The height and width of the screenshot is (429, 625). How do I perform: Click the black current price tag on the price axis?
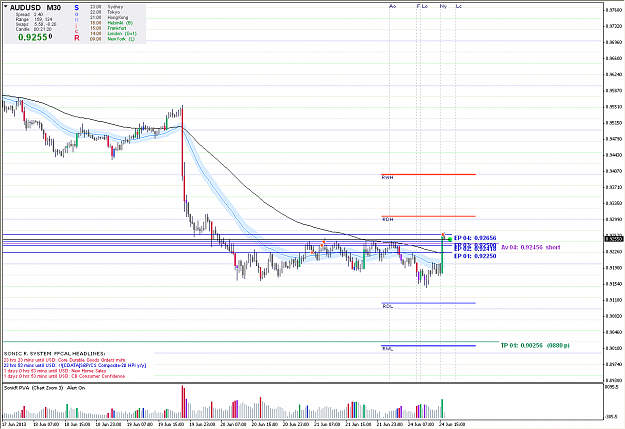[614, 239]
